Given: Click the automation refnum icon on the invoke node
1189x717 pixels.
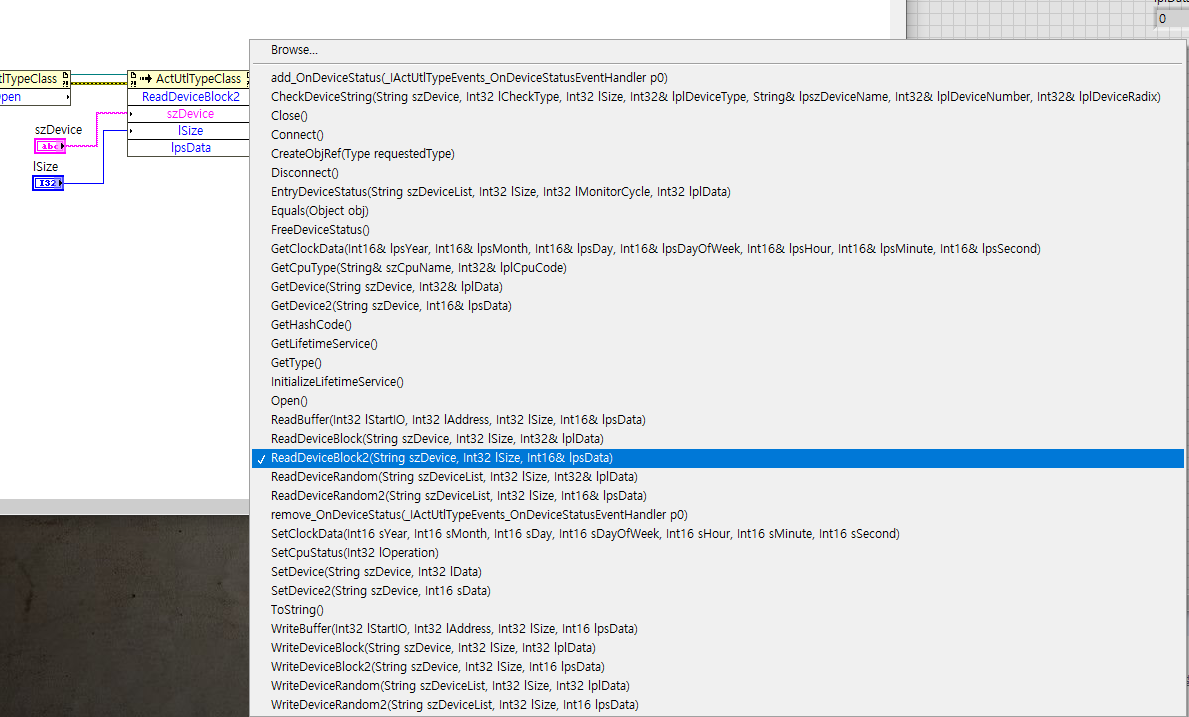Looking at the screenshot, I should click(x=132, y=74).
